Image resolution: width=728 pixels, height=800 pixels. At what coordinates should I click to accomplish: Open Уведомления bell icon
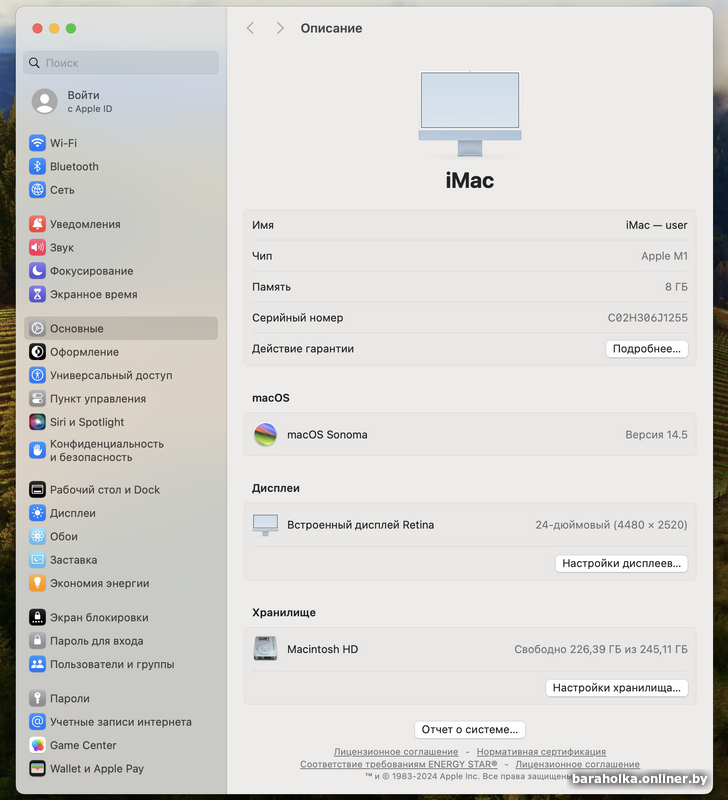[x=37, y=224]
